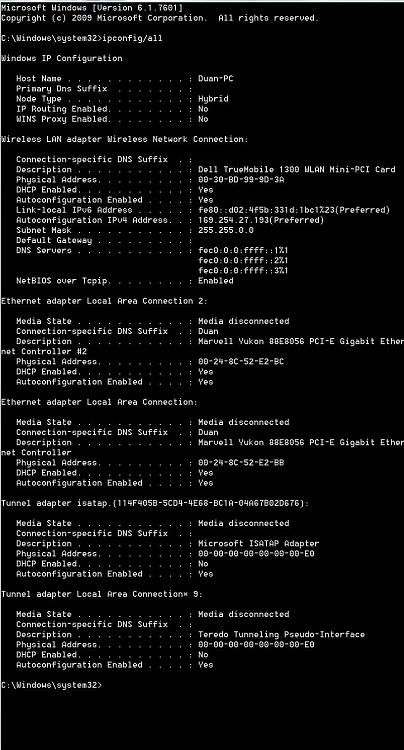Click the Host Name value Duan-PC
The height and width of the screenshot is (750, 404).
pyautogui.click(x=216, y=78)
